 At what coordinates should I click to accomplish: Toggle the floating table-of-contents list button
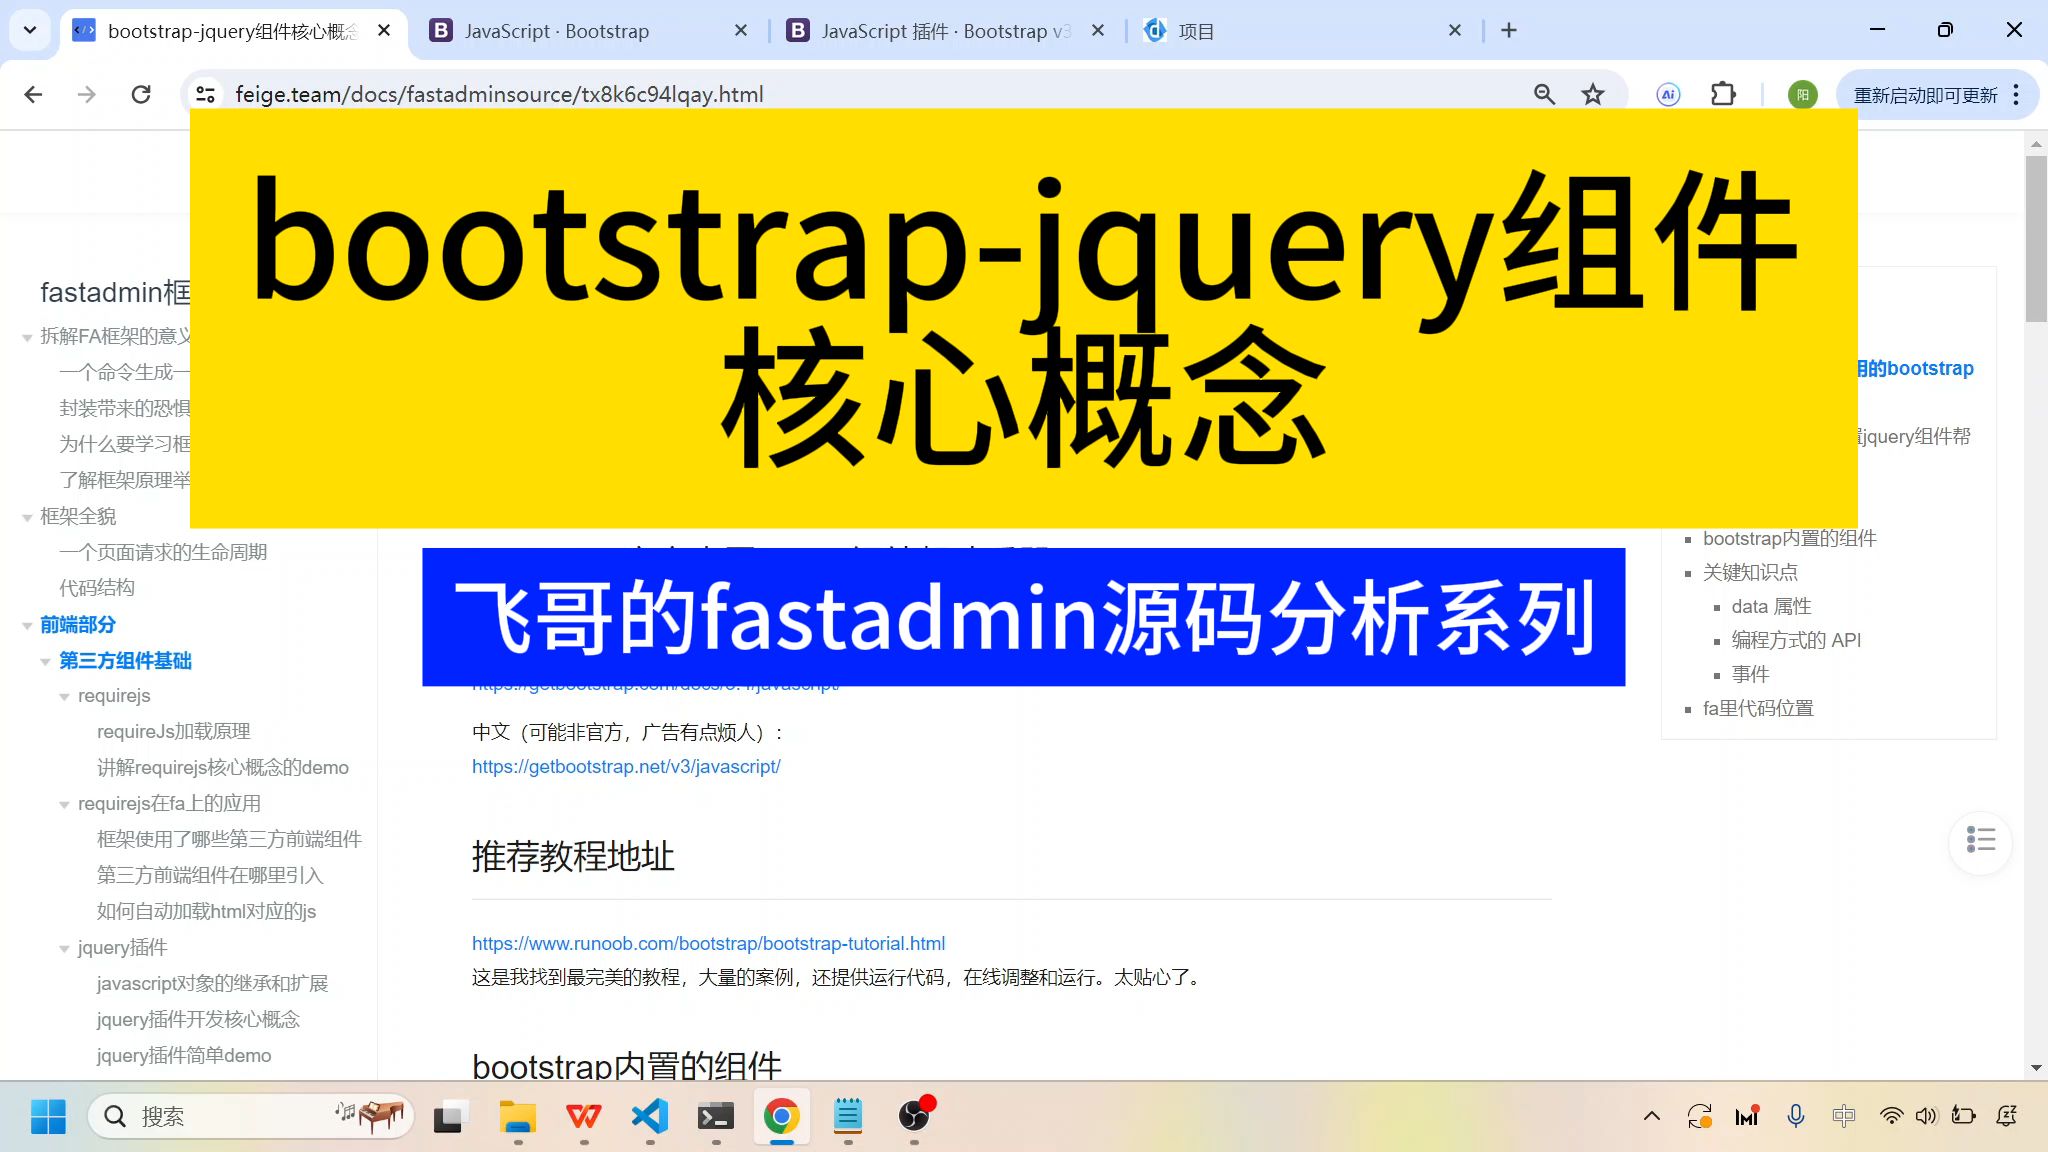click(1980, 841)
